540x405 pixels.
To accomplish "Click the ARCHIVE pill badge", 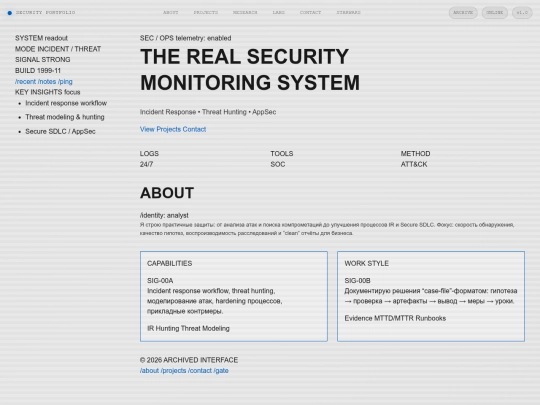I will [463, 13].
